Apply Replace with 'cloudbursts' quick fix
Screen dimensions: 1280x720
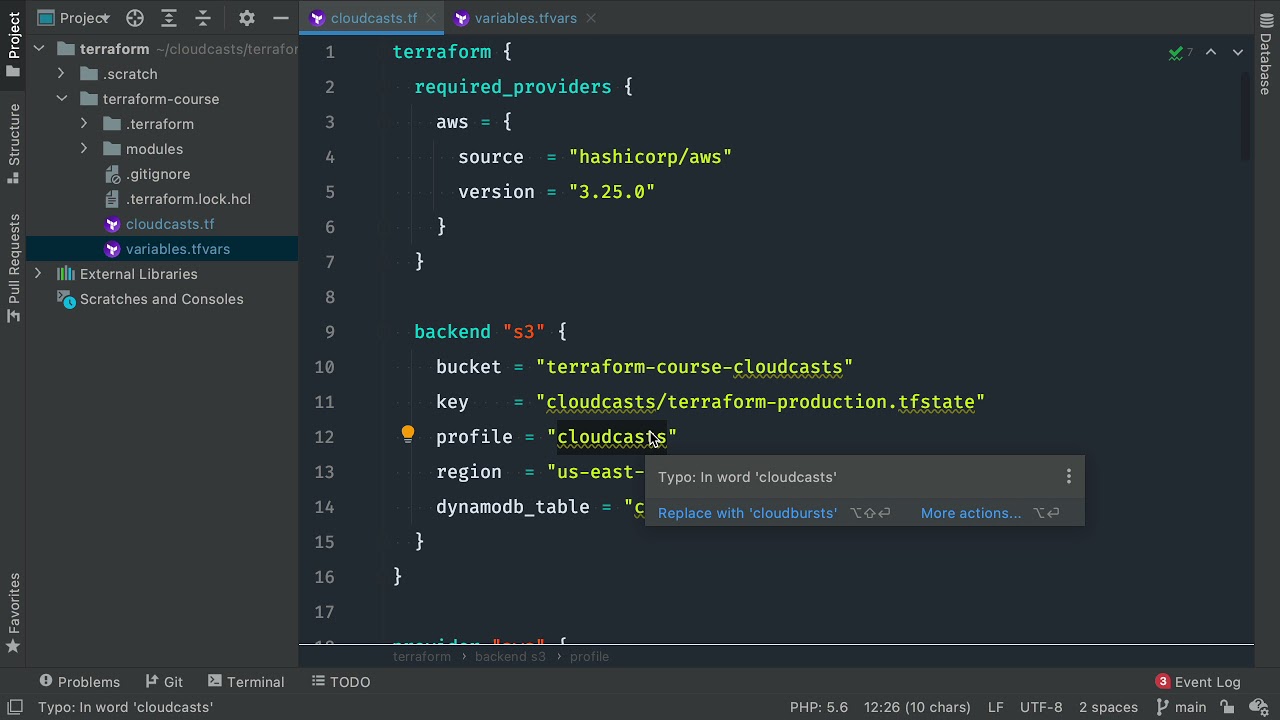(x=747, y=513)
